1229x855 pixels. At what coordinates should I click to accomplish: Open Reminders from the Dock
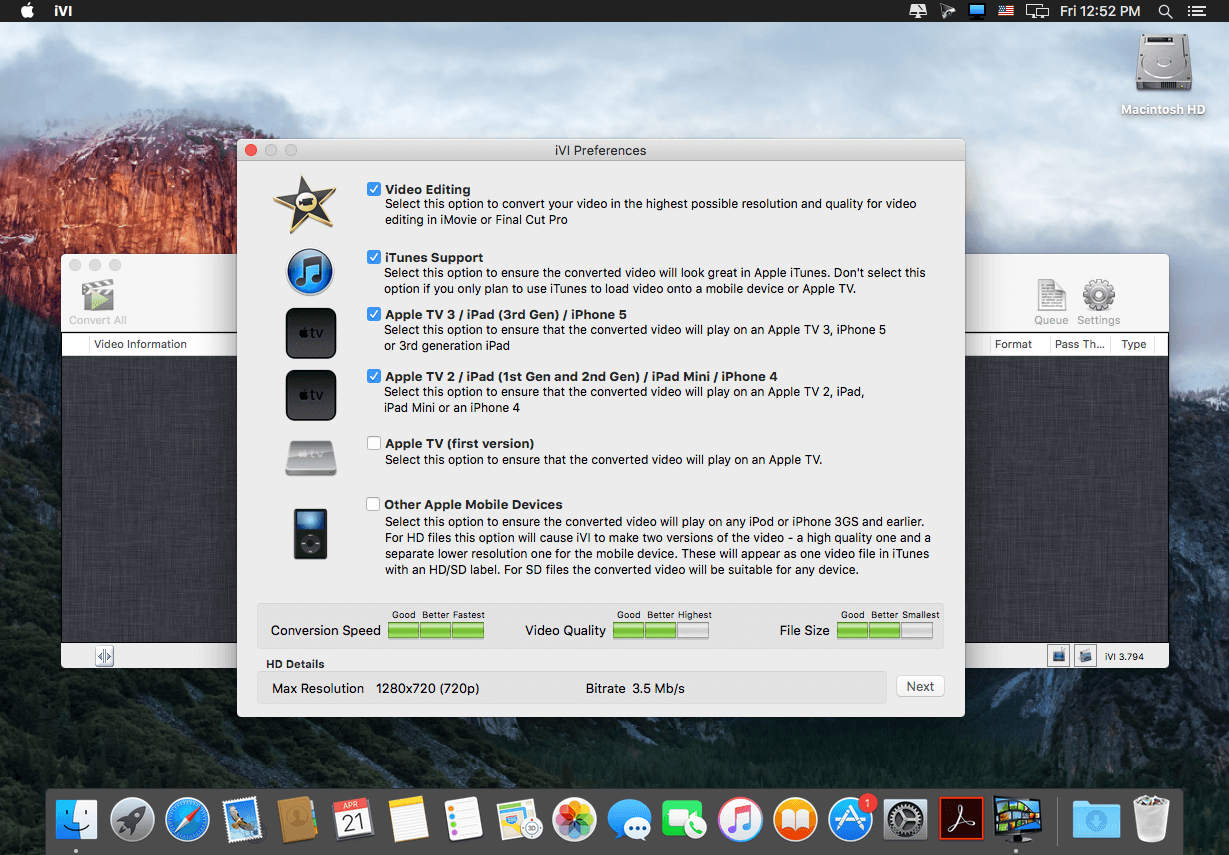[464, 820]
